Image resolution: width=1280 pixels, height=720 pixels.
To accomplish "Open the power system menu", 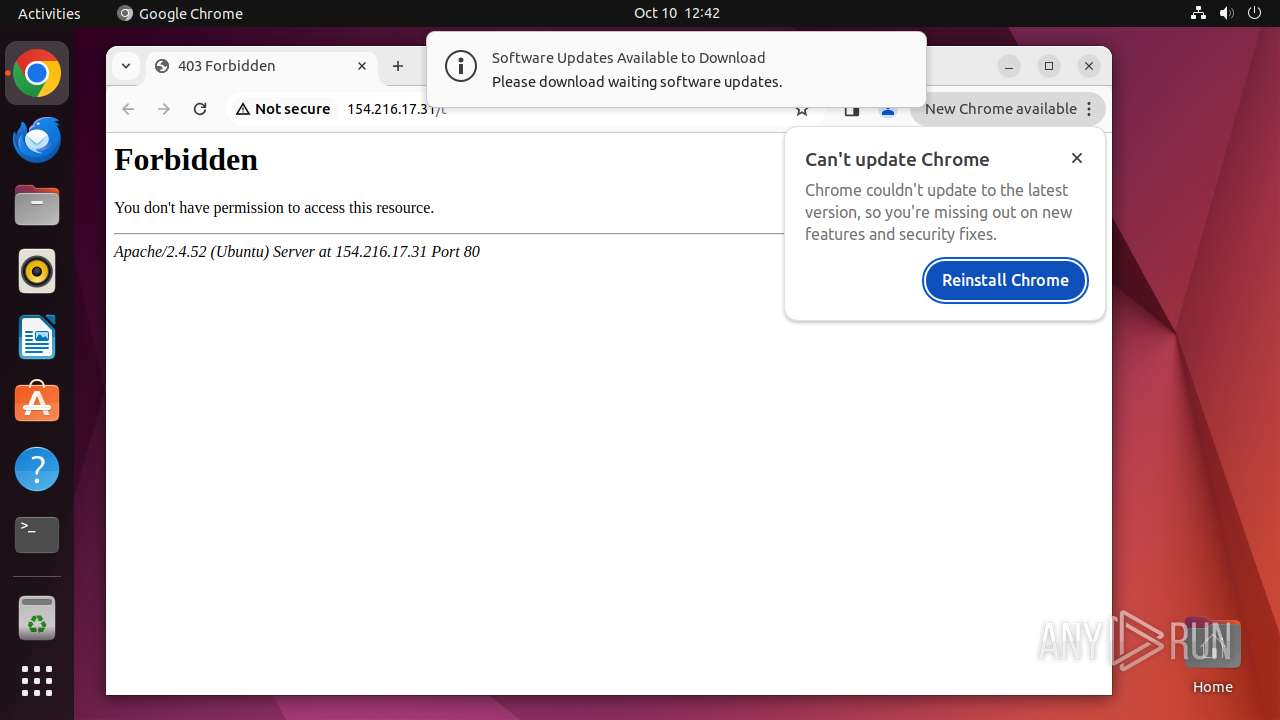I will click(1255, 13).
